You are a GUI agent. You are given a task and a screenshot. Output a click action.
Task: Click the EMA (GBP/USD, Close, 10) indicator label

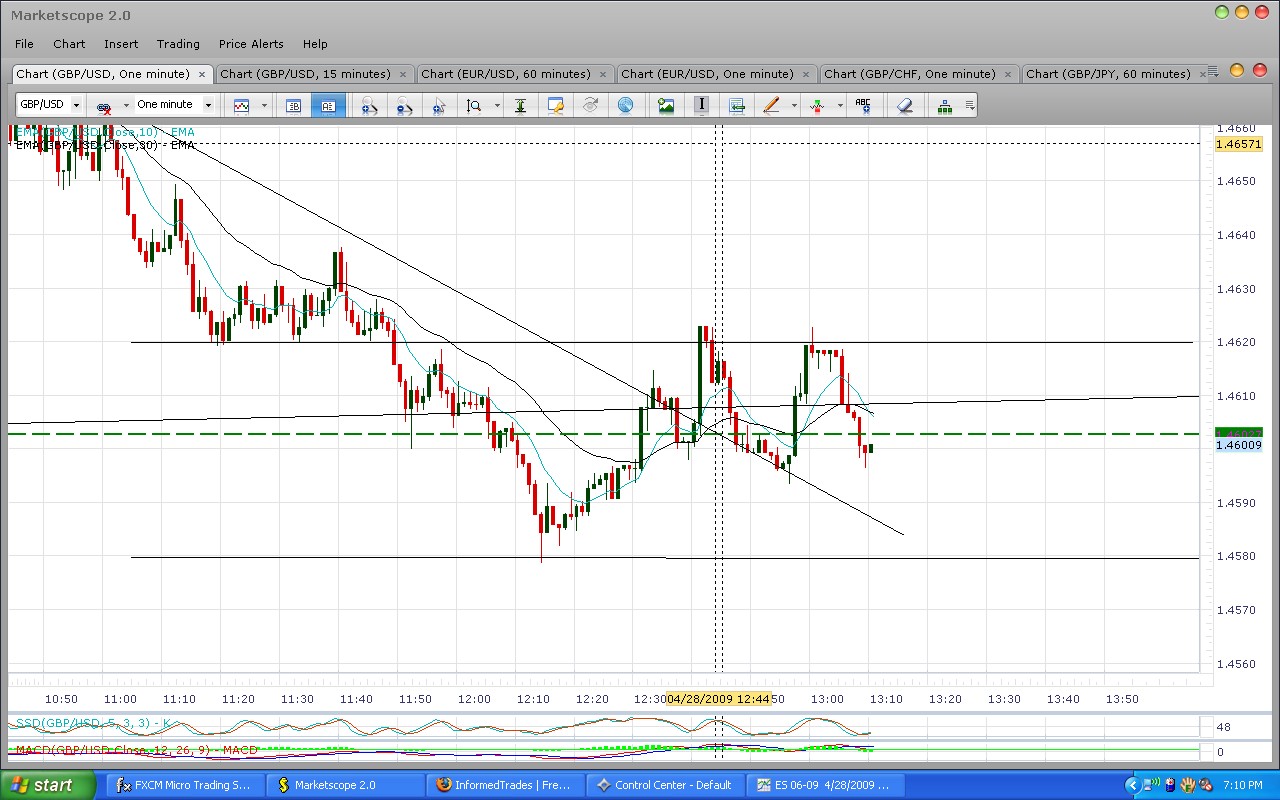[x=105, y=132]
